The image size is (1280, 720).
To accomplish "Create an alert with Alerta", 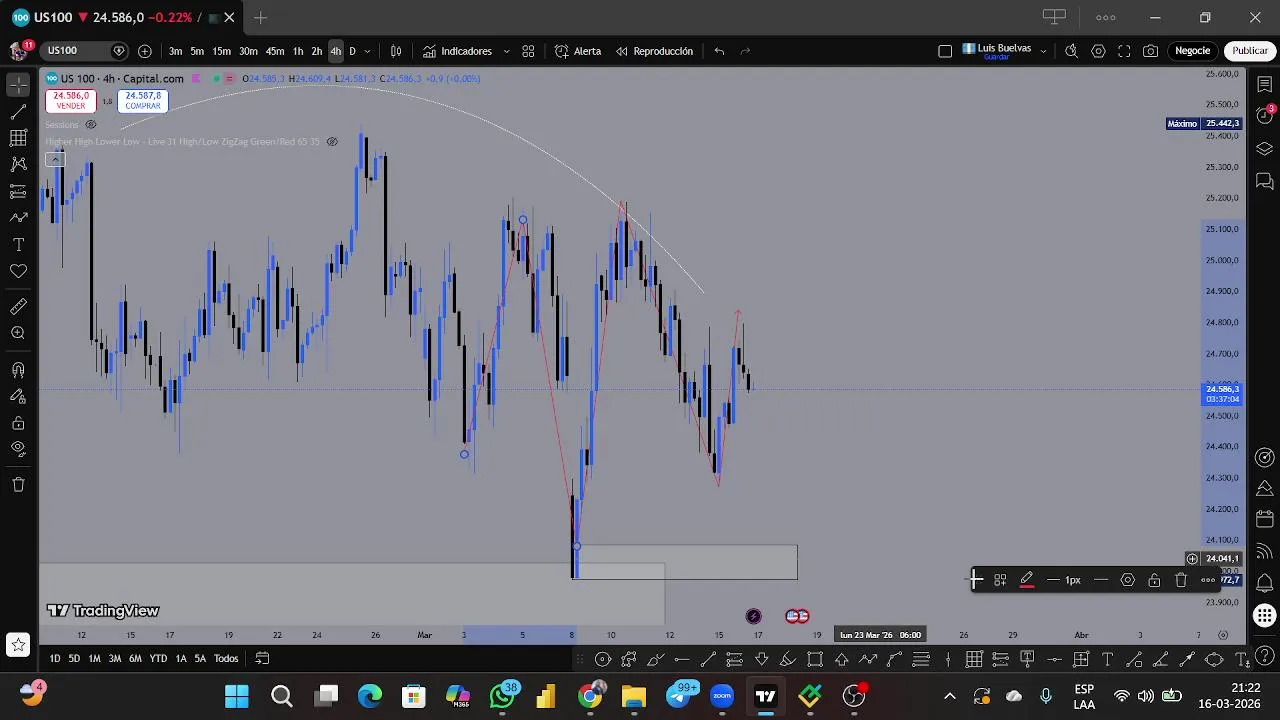I will (x=578, y=51).
